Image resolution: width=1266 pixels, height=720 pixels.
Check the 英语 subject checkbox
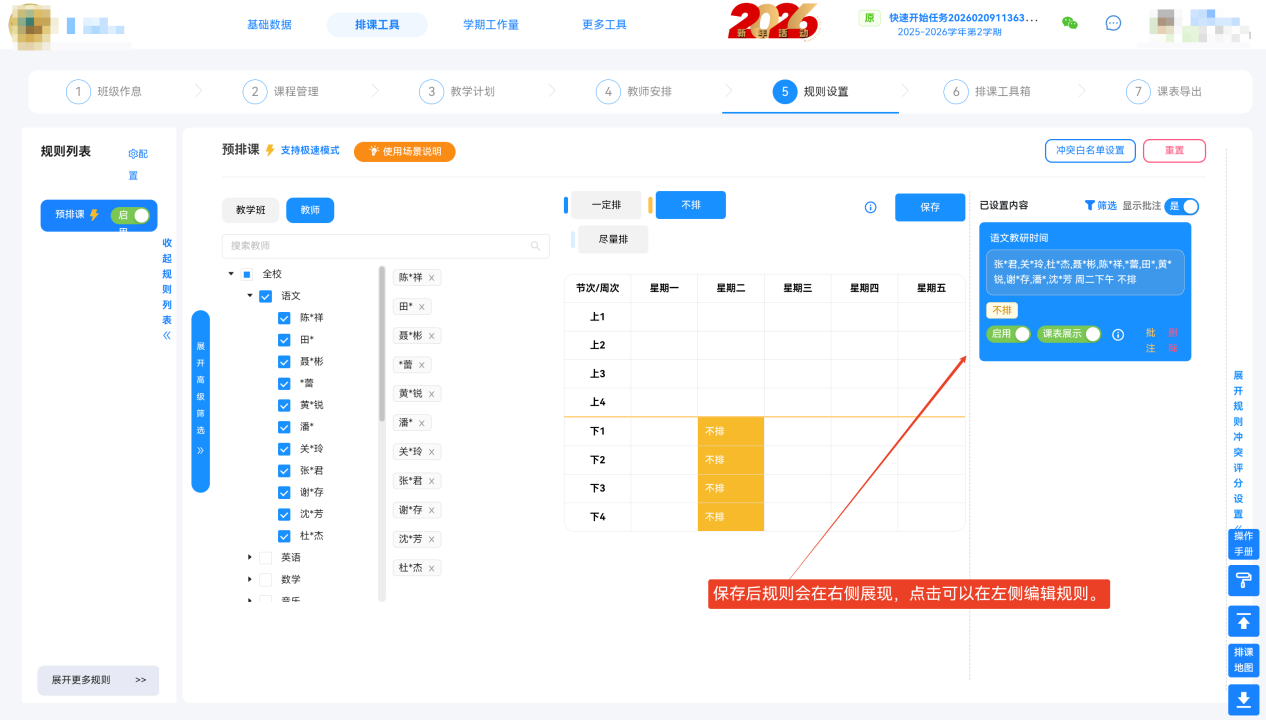(x=266, y=557)
